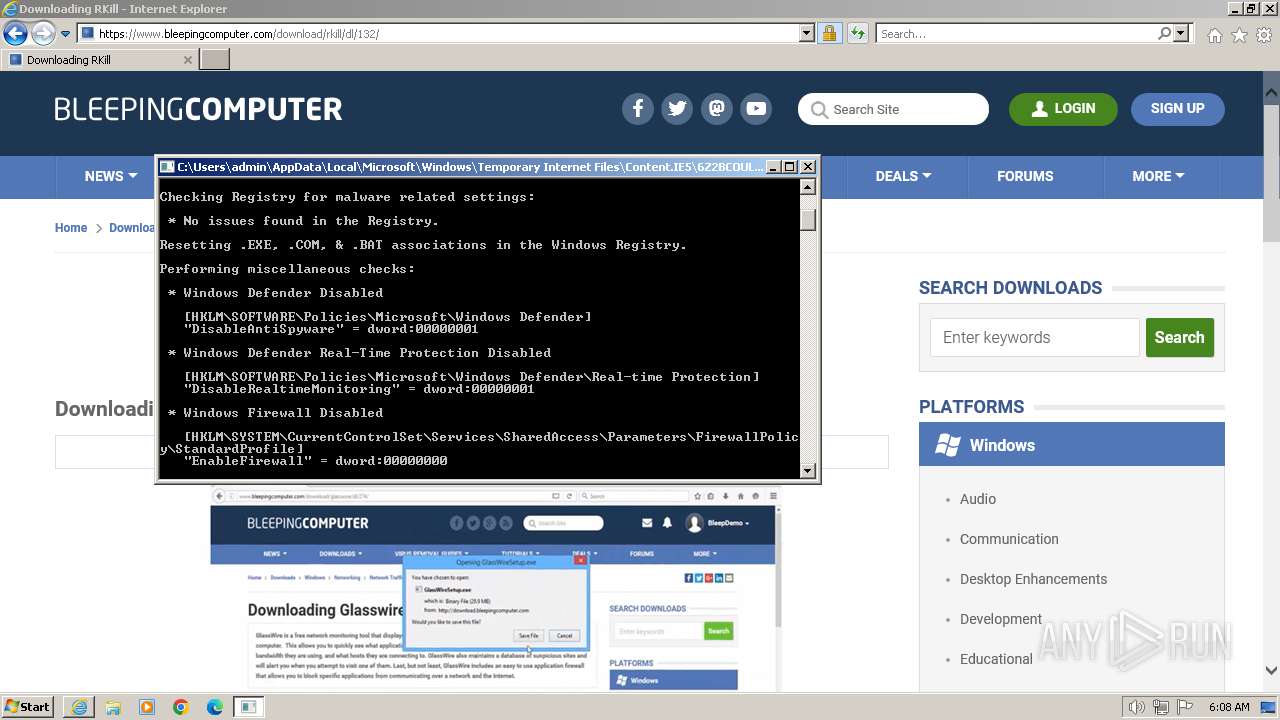1280x720 pixels.
Task: Open the Desktop Enhancements category link
Action: point(1033,579)
